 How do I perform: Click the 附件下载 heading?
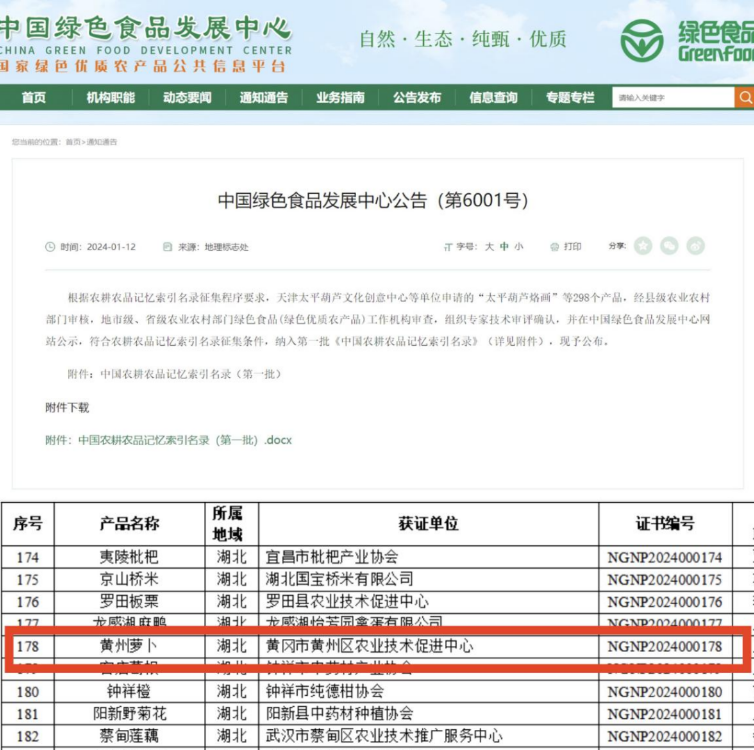click(67, 408)
